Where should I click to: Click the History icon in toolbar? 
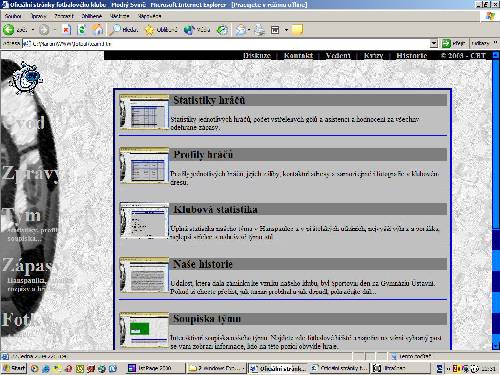(x=222, y=30)
